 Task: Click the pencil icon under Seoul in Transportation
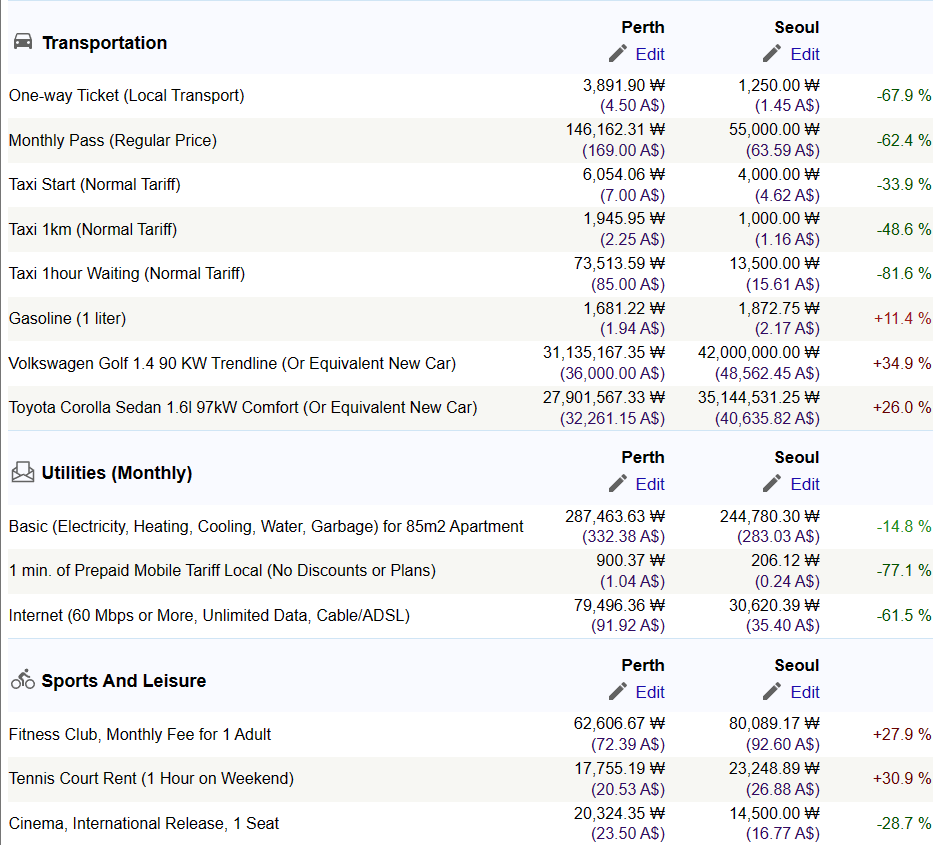coord(772,53)
